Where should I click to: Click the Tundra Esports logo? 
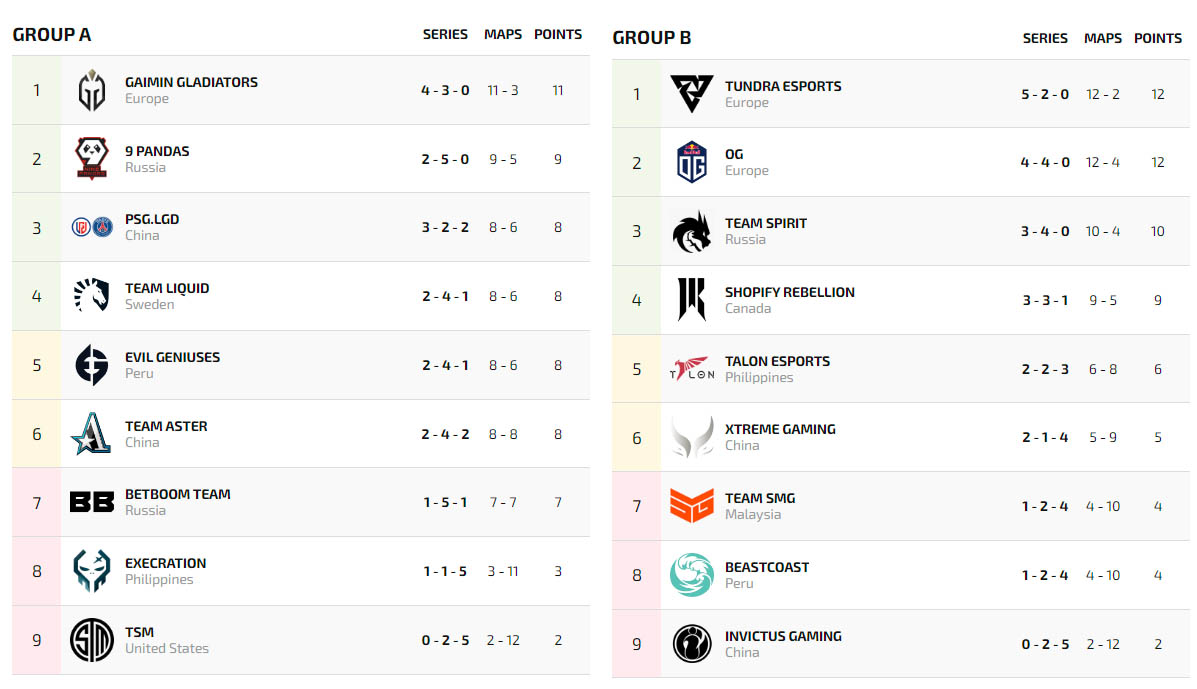(692, 94)
